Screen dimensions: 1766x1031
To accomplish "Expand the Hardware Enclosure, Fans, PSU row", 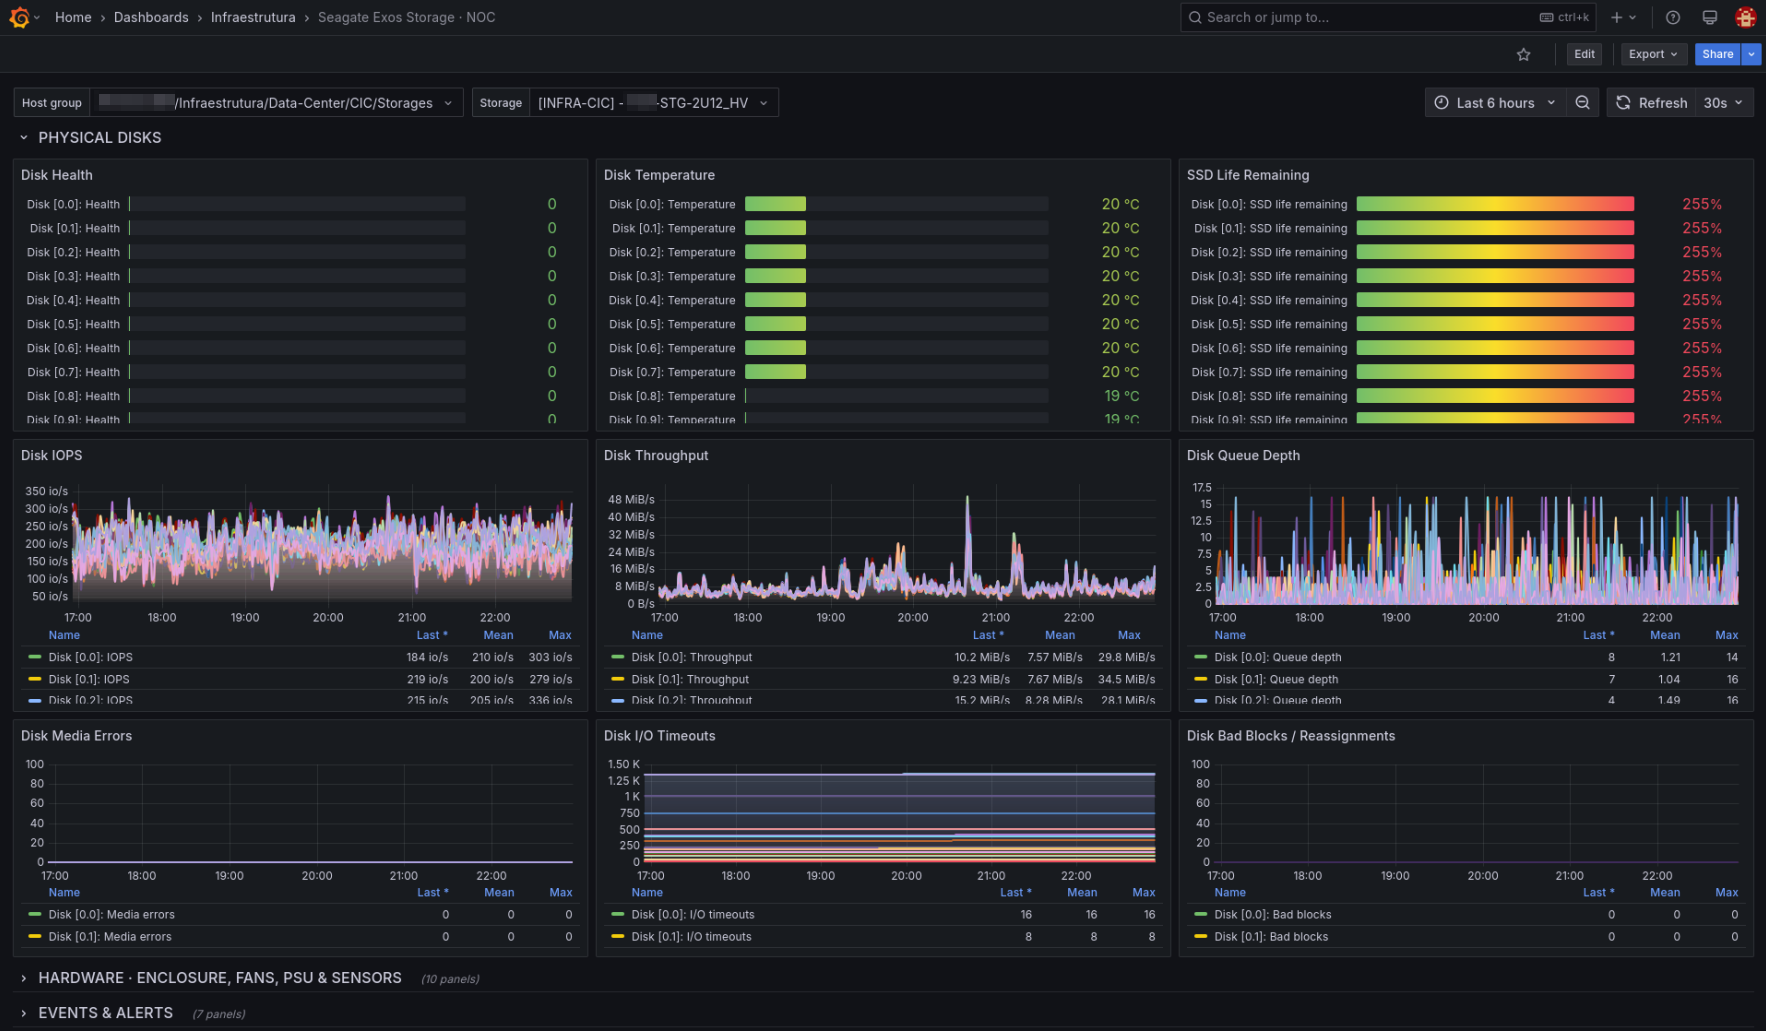I will 220,978.
